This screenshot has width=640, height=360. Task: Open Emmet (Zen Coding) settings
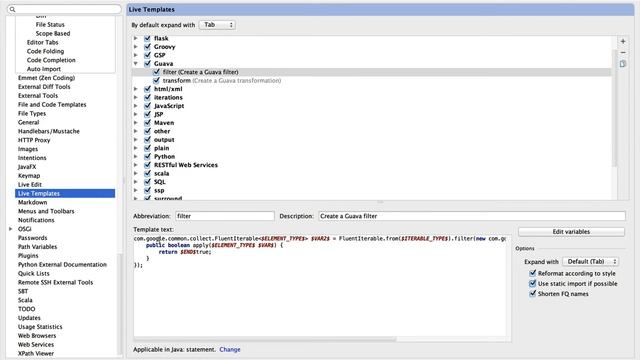point(47,78)
